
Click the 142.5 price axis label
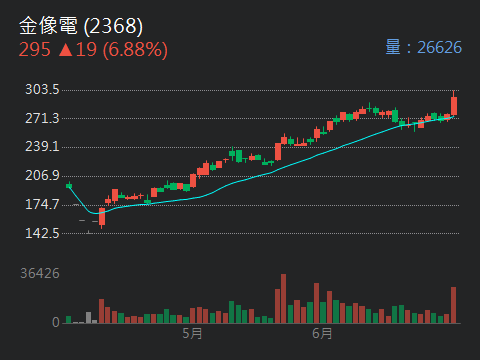[42, 233]
